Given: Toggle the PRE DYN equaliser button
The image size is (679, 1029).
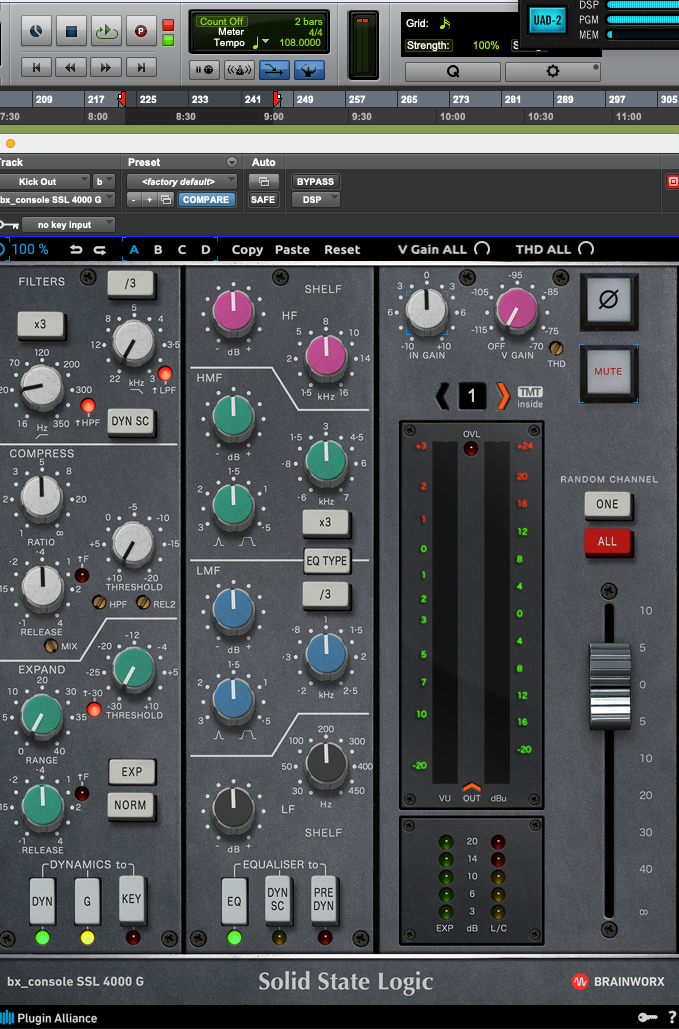Looking at the screenshot, I should click(x=323, y=899).
